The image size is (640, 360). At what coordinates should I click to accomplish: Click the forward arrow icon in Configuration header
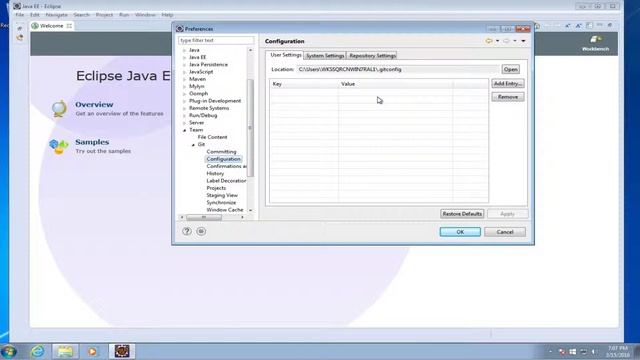tap(506, 41)
